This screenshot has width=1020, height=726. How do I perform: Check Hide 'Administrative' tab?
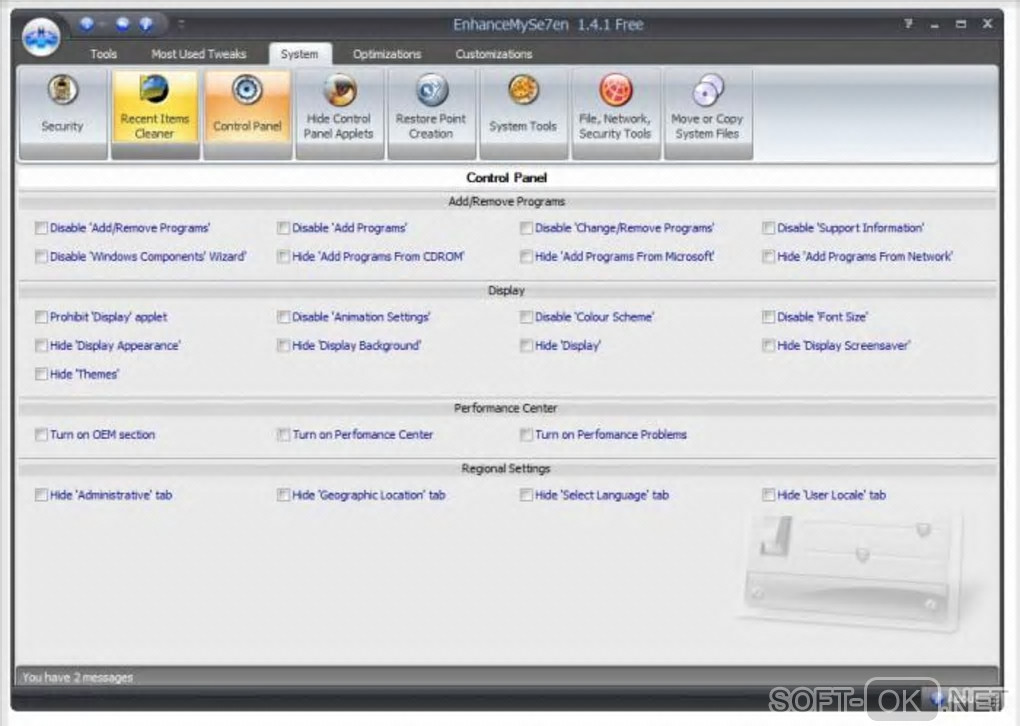tap(41, 495)
